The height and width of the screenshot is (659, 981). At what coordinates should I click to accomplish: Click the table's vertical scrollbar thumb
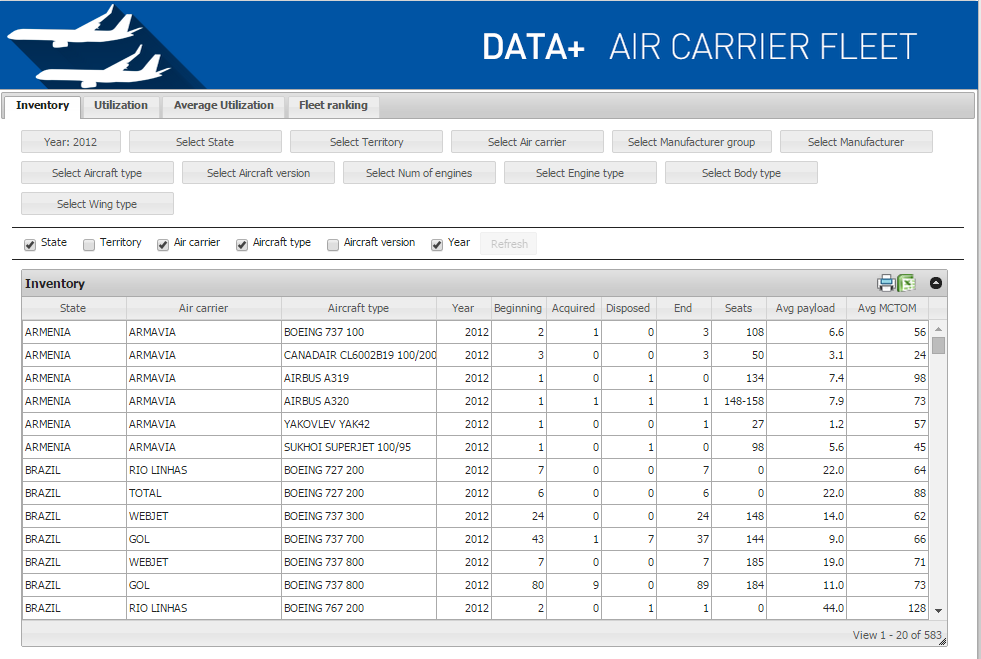pos(938,345)
